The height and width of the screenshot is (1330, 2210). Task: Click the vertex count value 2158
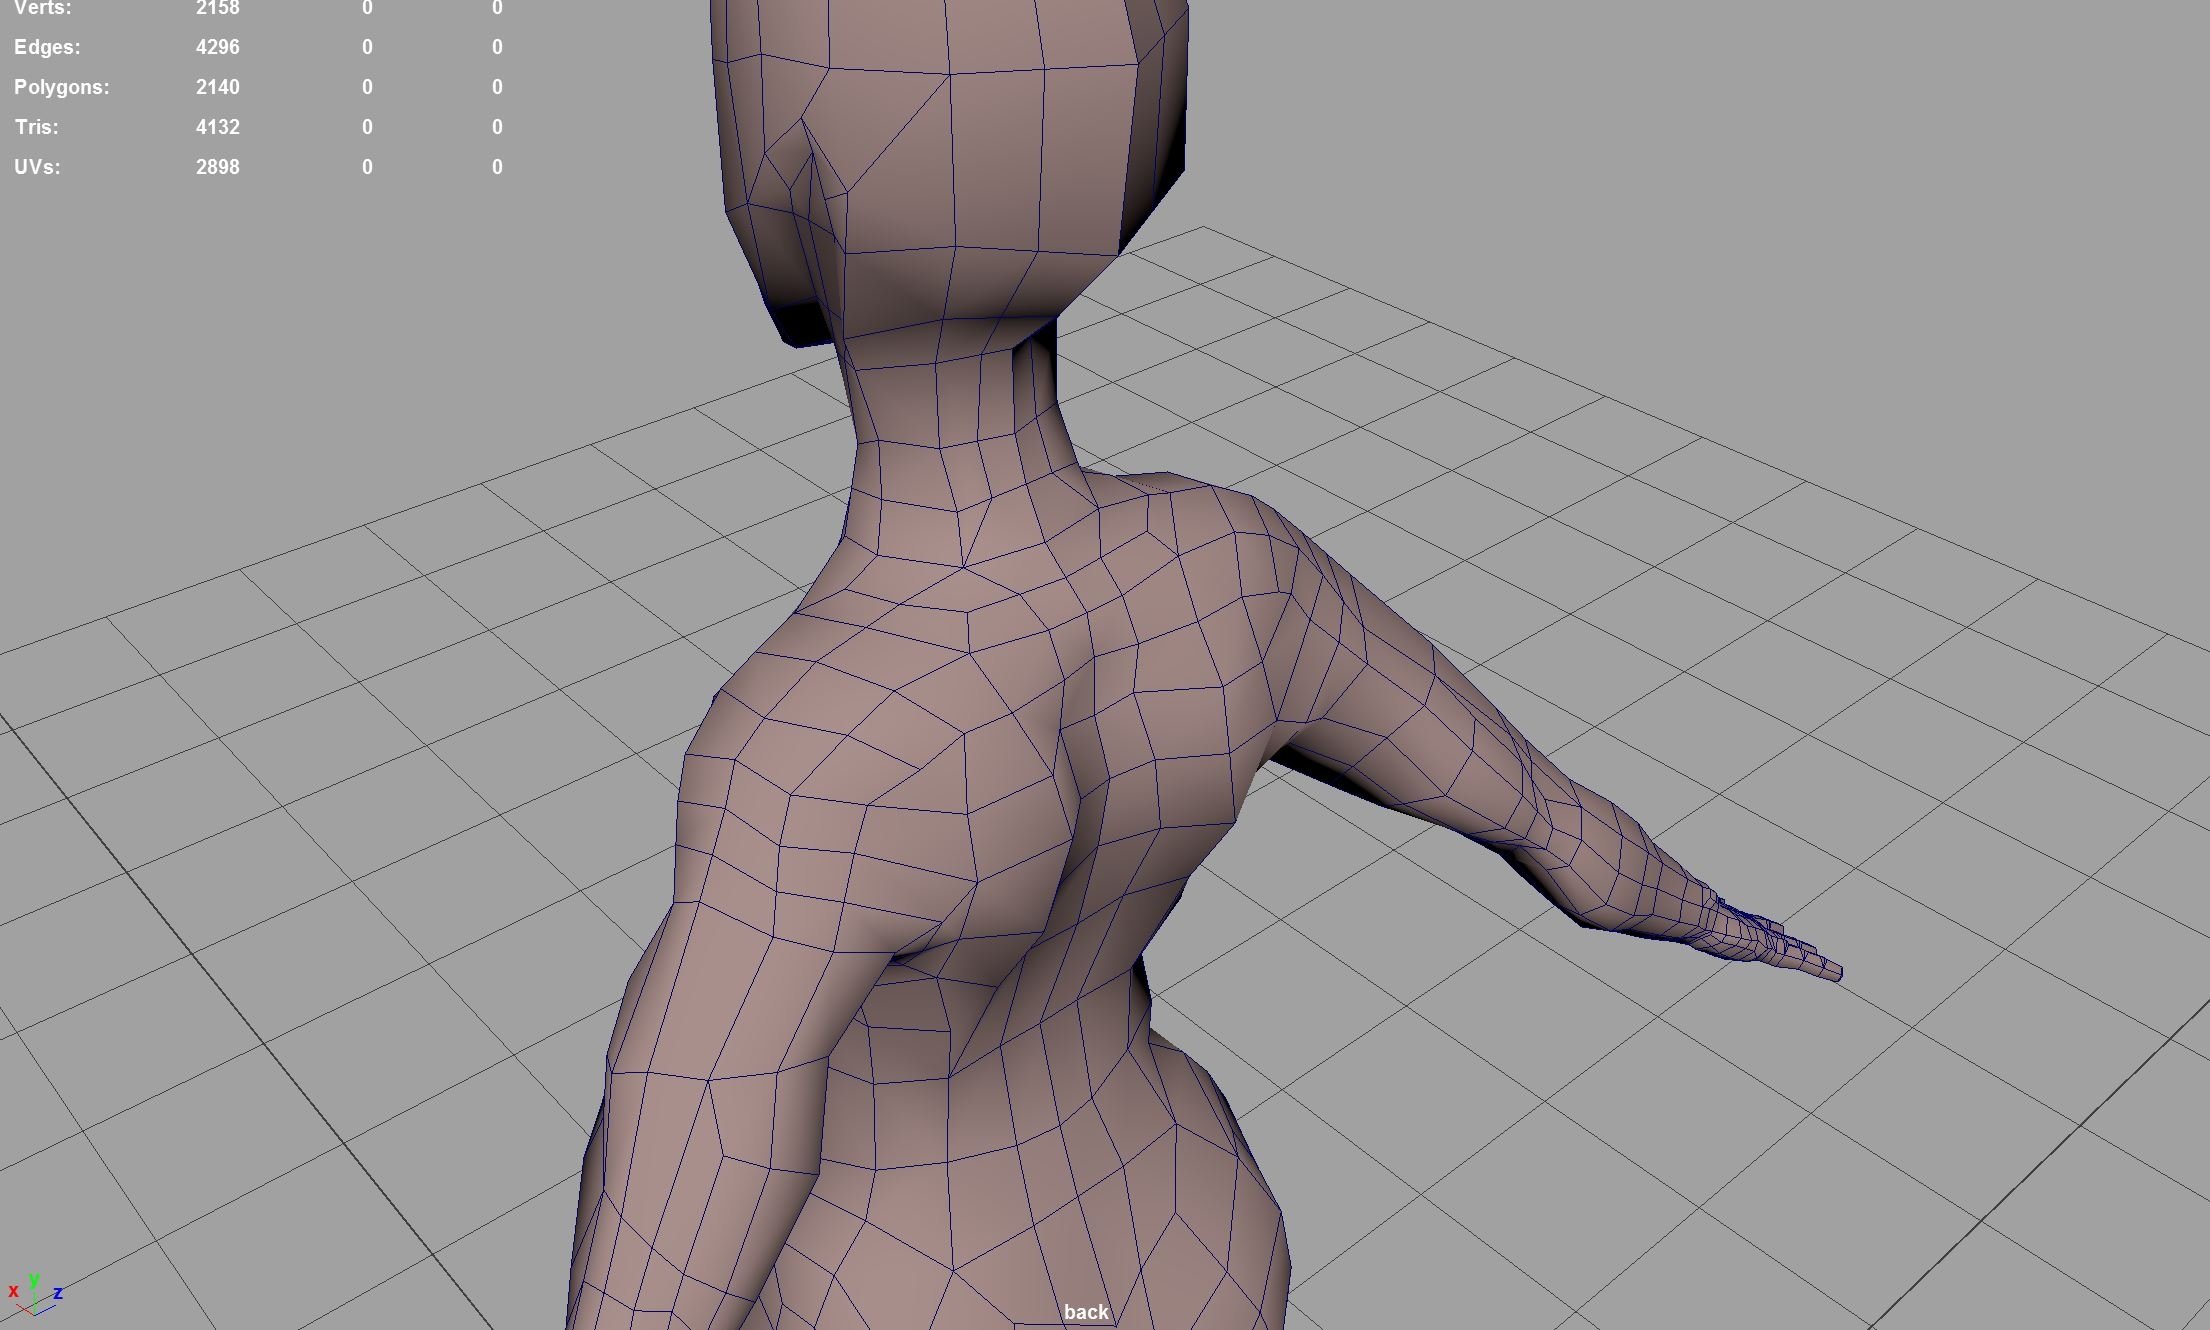pyautogui.click(x=218, y=8)
